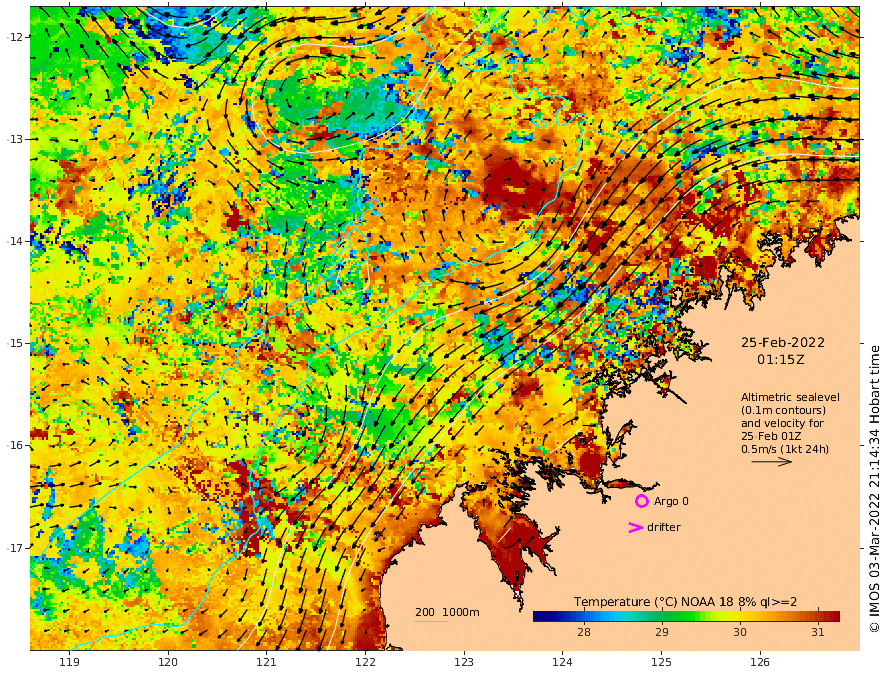Click the magenta Argo circle legend marker
The width and height of the screenshot is (880, 680).
(641, 501)
